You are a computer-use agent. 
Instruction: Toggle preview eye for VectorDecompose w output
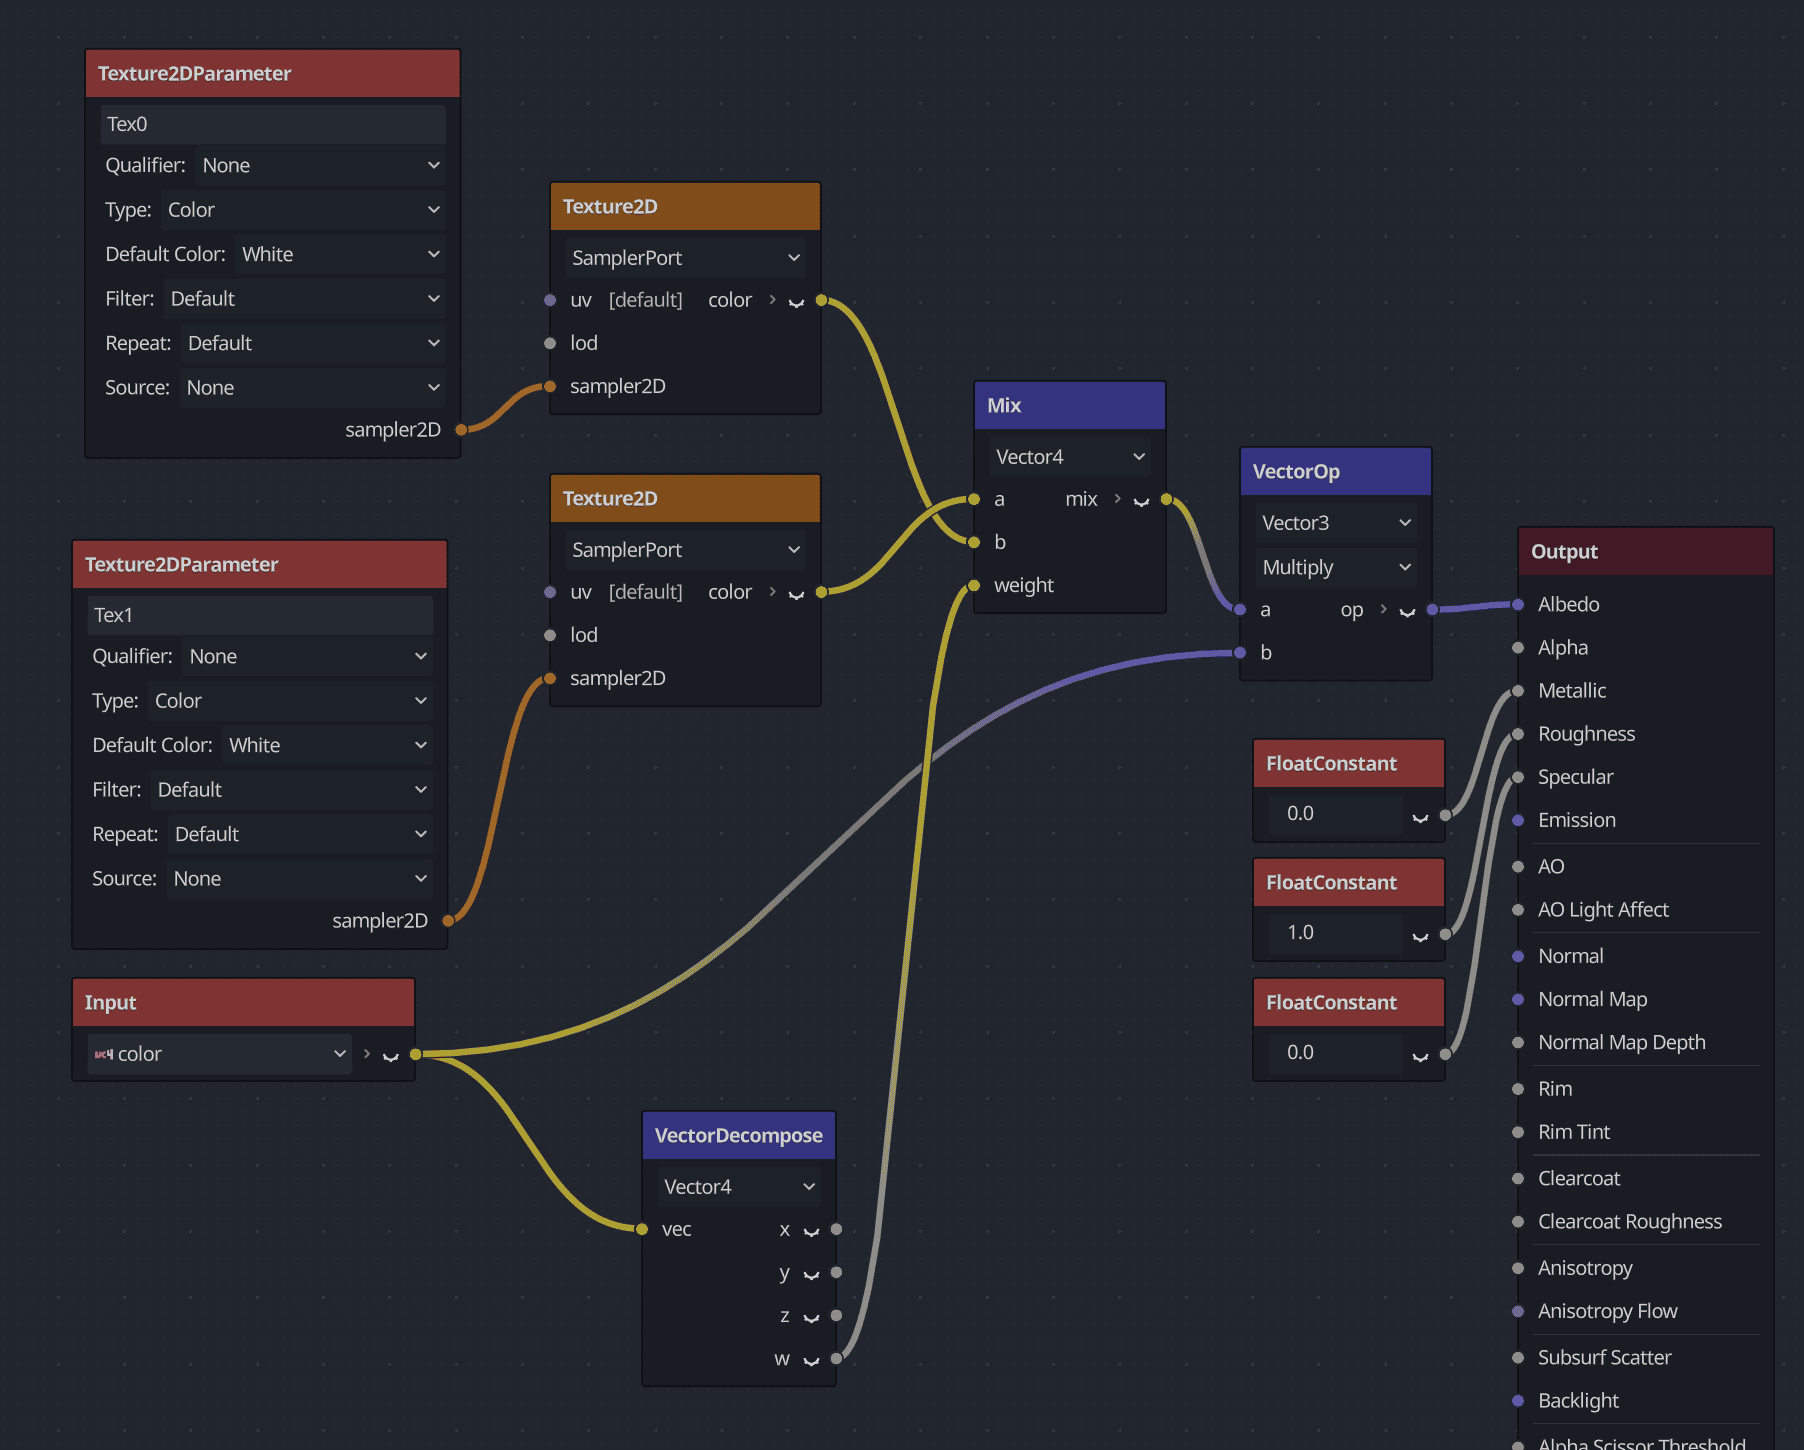811,1361
